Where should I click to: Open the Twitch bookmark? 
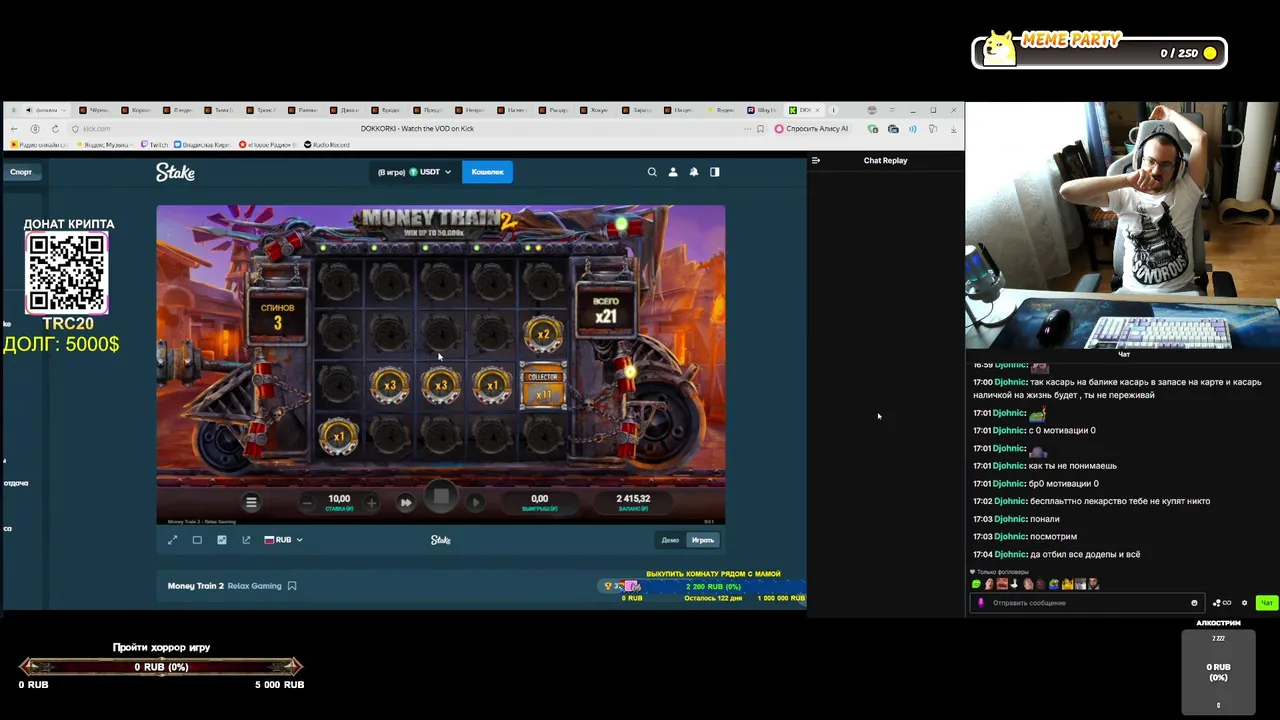click(x=155, y=145)
